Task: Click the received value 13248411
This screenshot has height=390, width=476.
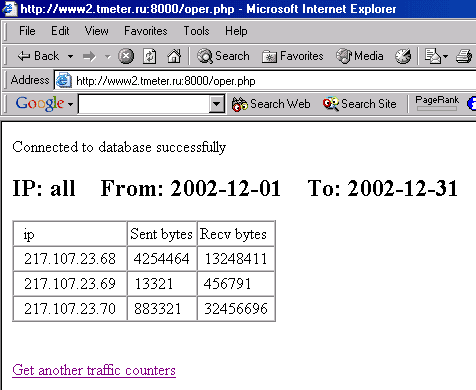Action: point(236,259)
